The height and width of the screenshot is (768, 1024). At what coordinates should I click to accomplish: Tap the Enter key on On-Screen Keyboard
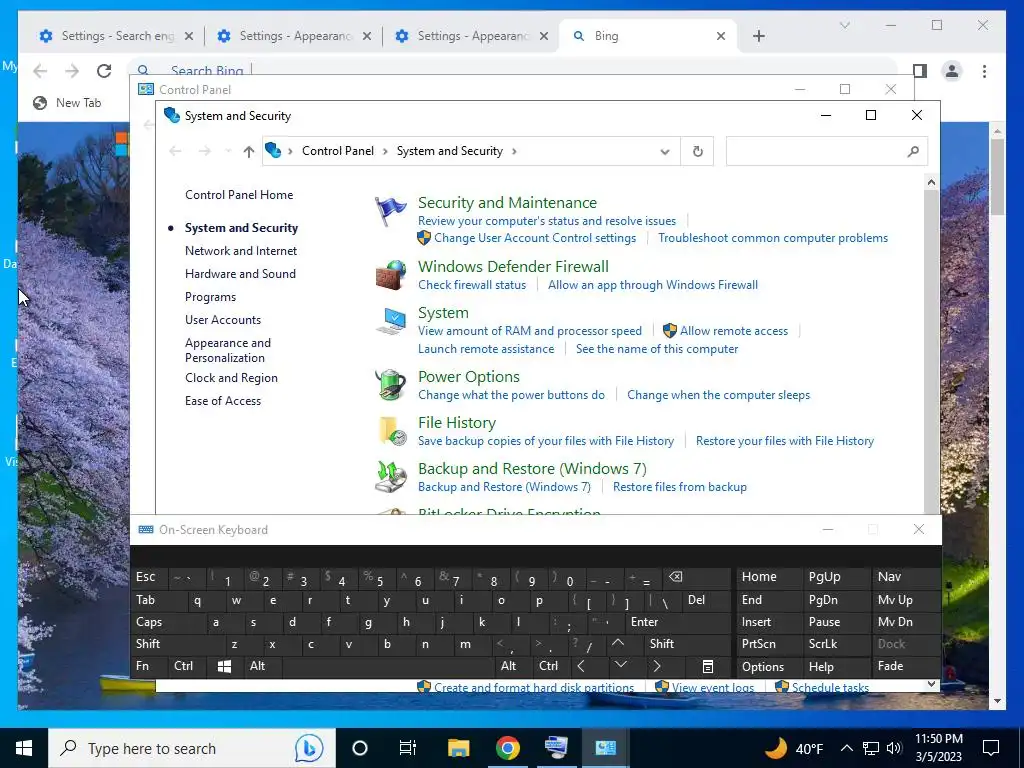(679, 622)
